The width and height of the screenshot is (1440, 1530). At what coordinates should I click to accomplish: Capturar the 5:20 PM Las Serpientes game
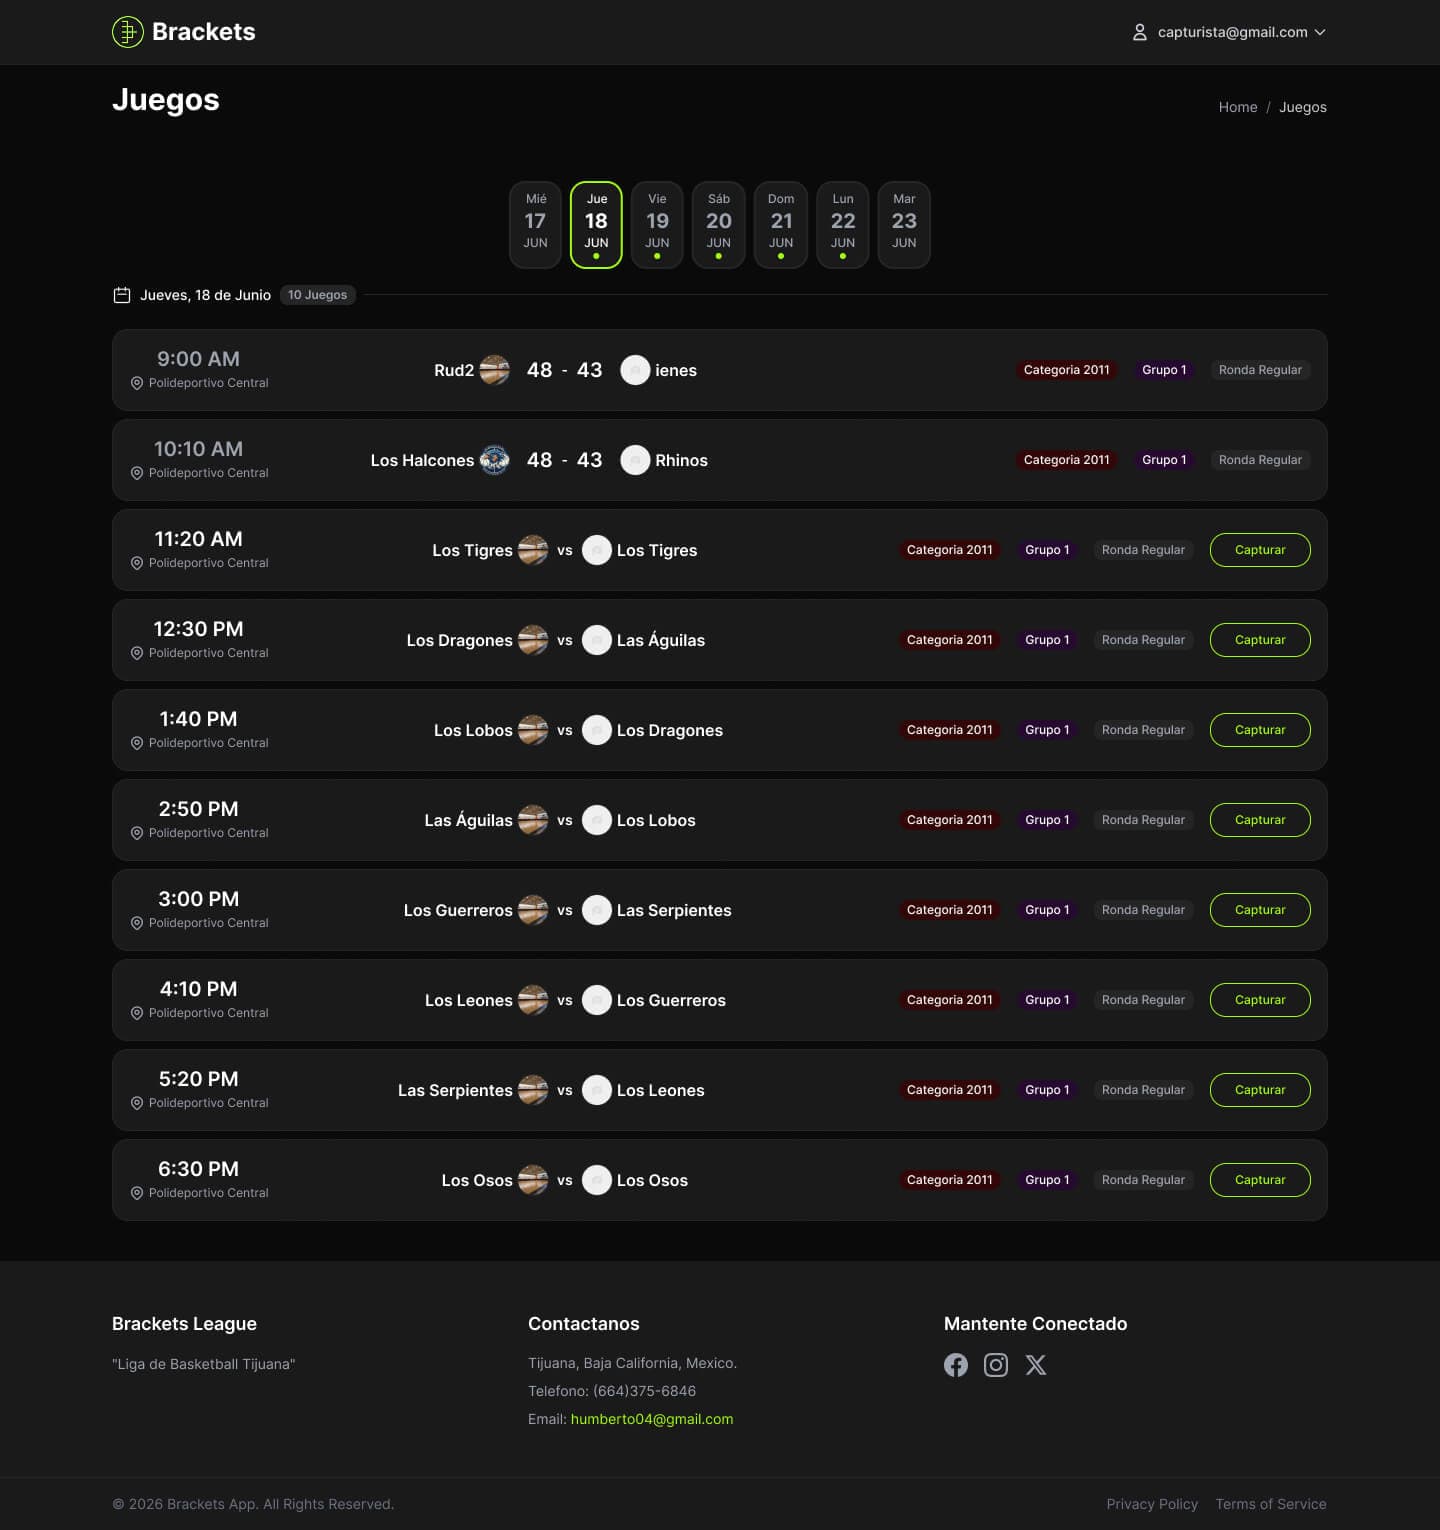1260,1090
